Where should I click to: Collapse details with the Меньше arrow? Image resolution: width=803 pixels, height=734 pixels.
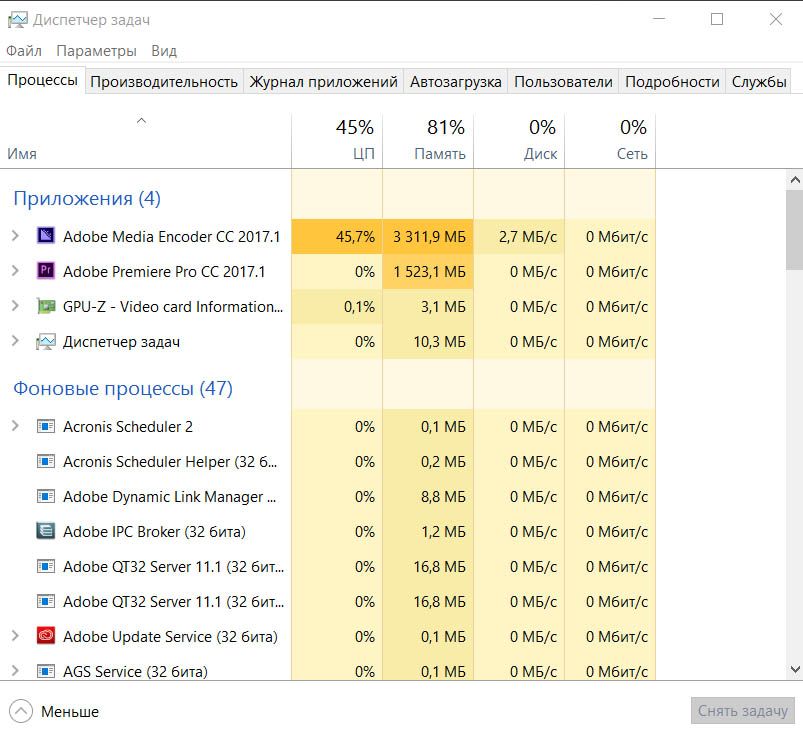21,711
